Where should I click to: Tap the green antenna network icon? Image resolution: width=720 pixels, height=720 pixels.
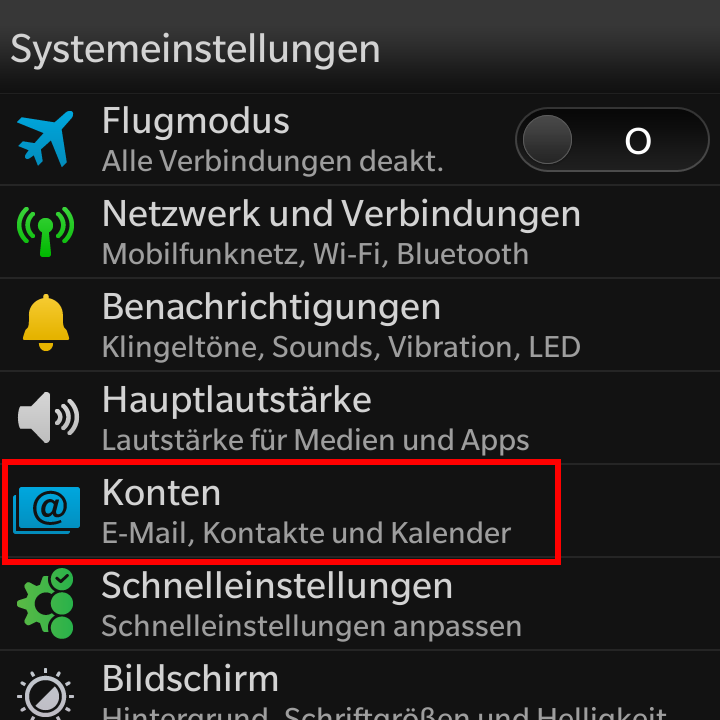click(45, 231)
